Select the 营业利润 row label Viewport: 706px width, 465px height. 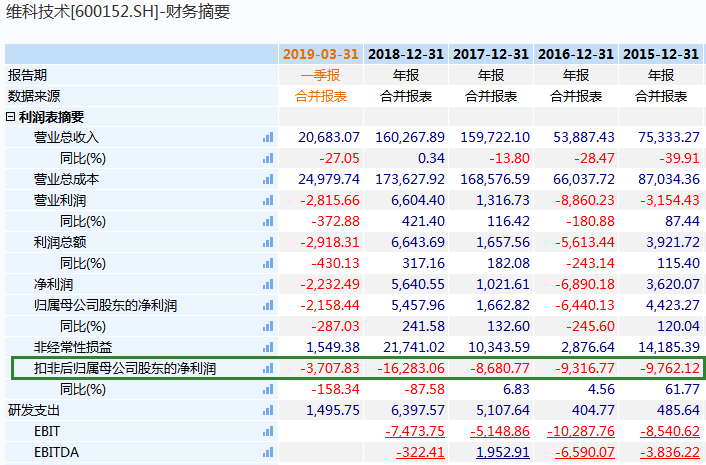point(60,200)
